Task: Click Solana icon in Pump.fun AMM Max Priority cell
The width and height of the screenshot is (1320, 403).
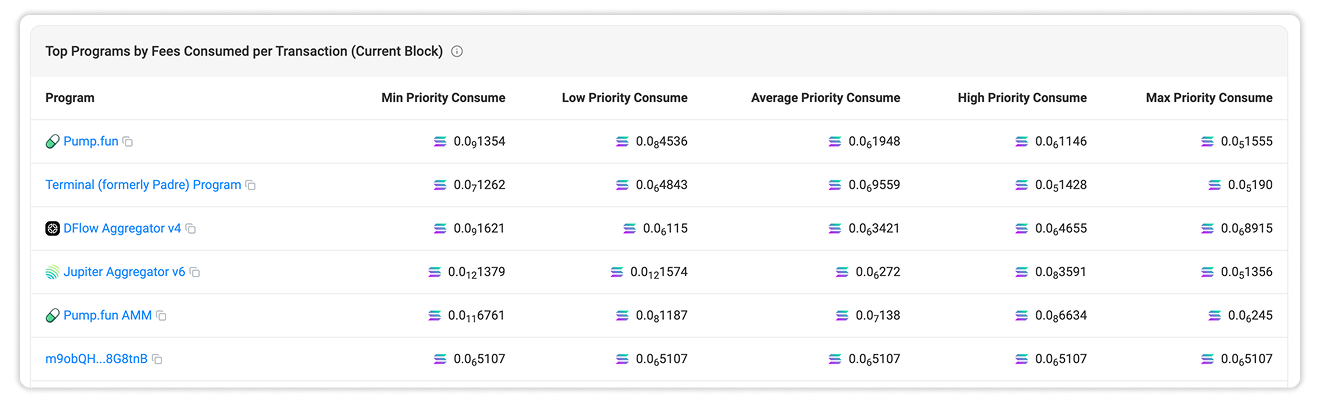Action: pos(1215,315)
